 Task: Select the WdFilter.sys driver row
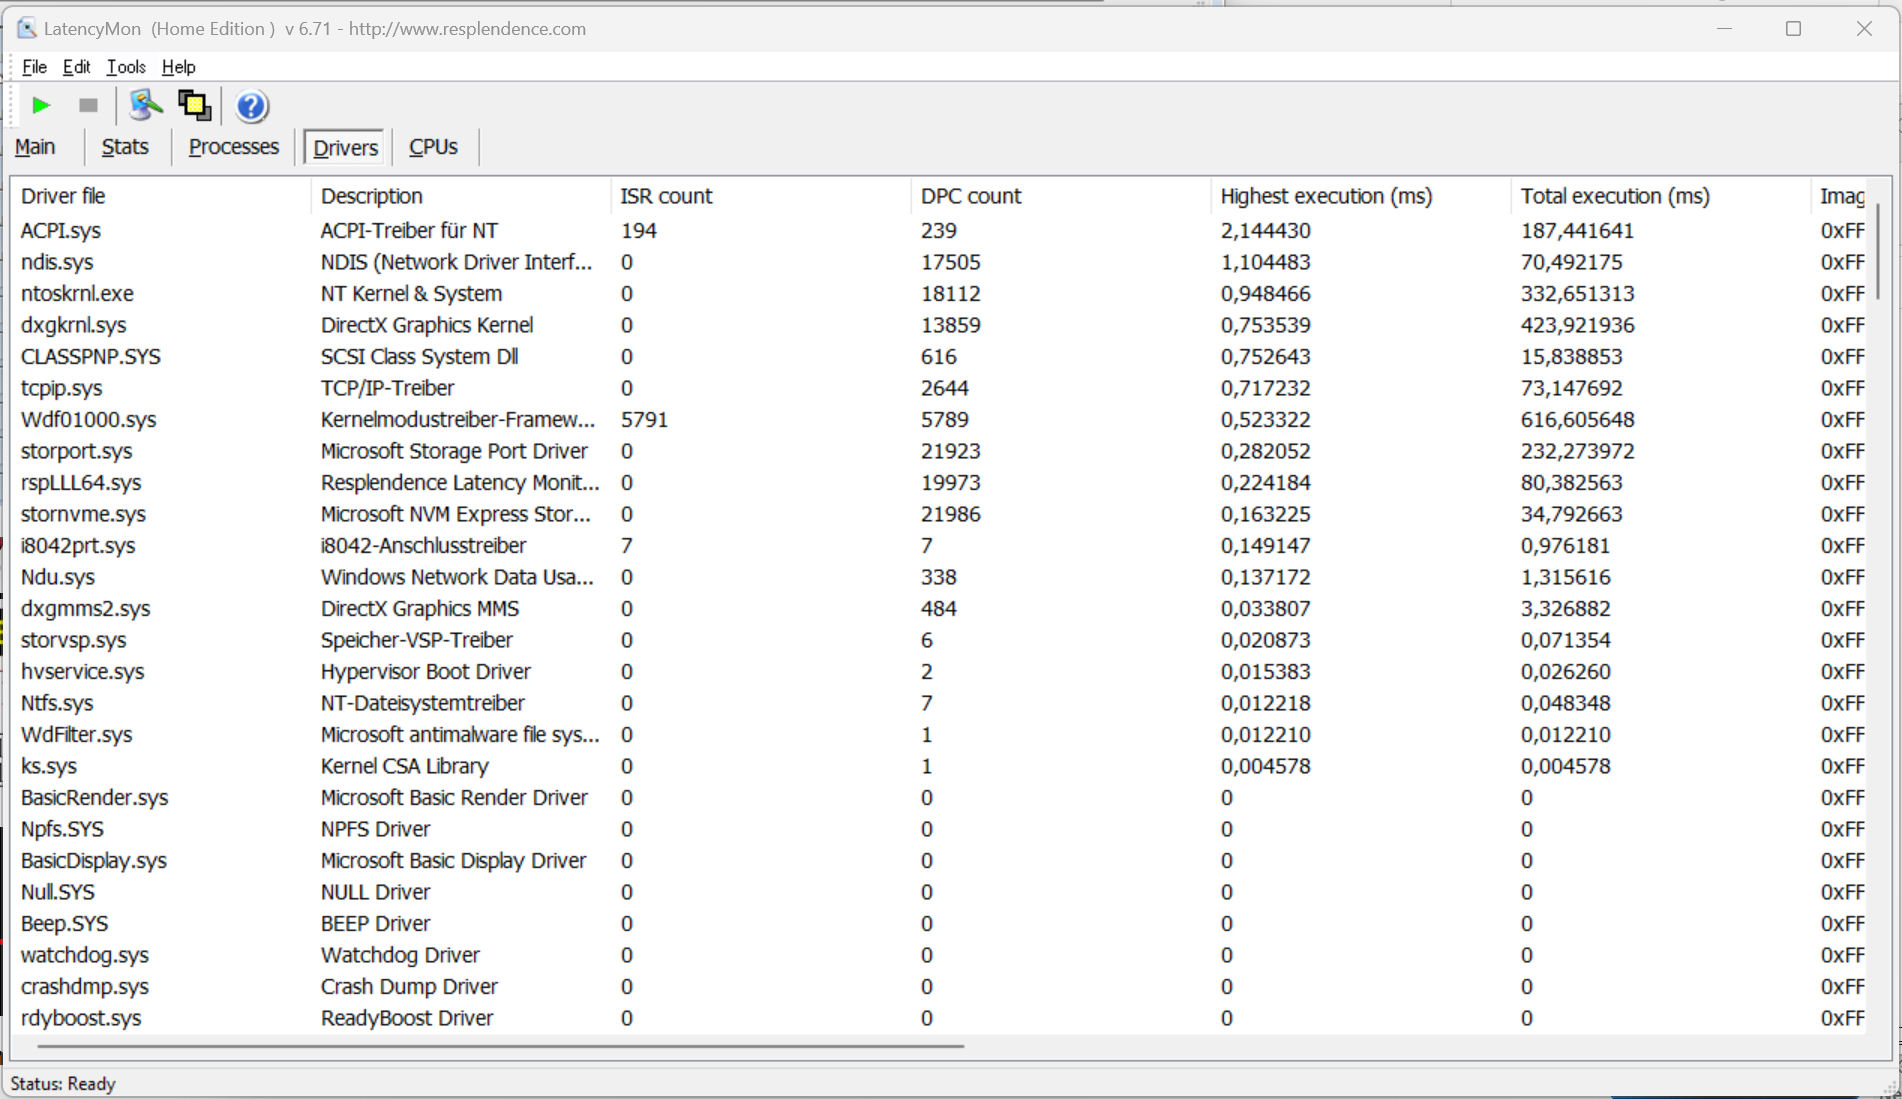pyautogui.click(x=938, y=734)
